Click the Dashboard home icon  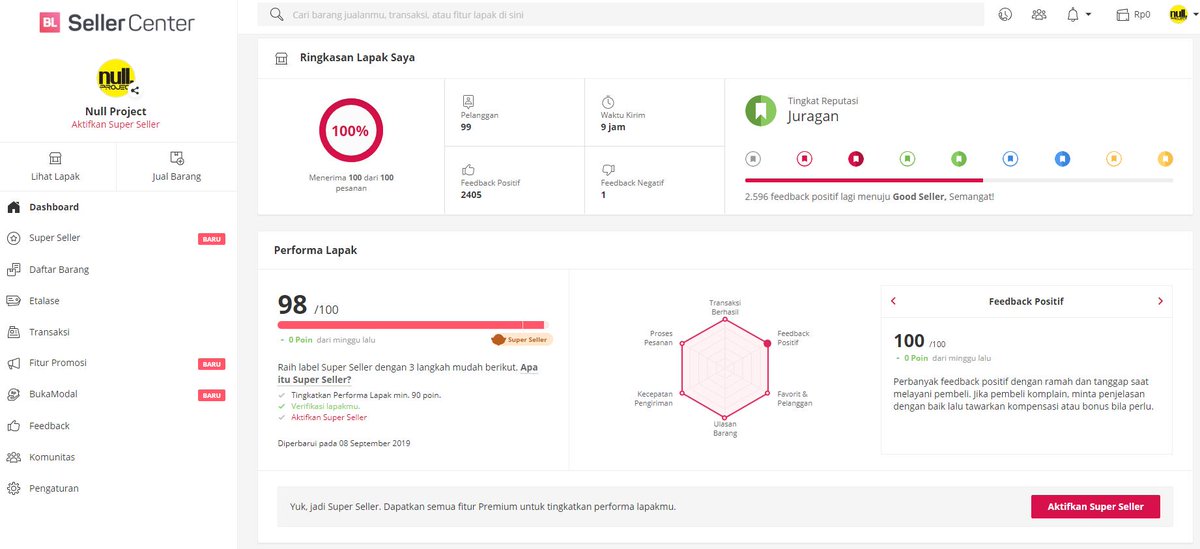(x=13, y=207)
